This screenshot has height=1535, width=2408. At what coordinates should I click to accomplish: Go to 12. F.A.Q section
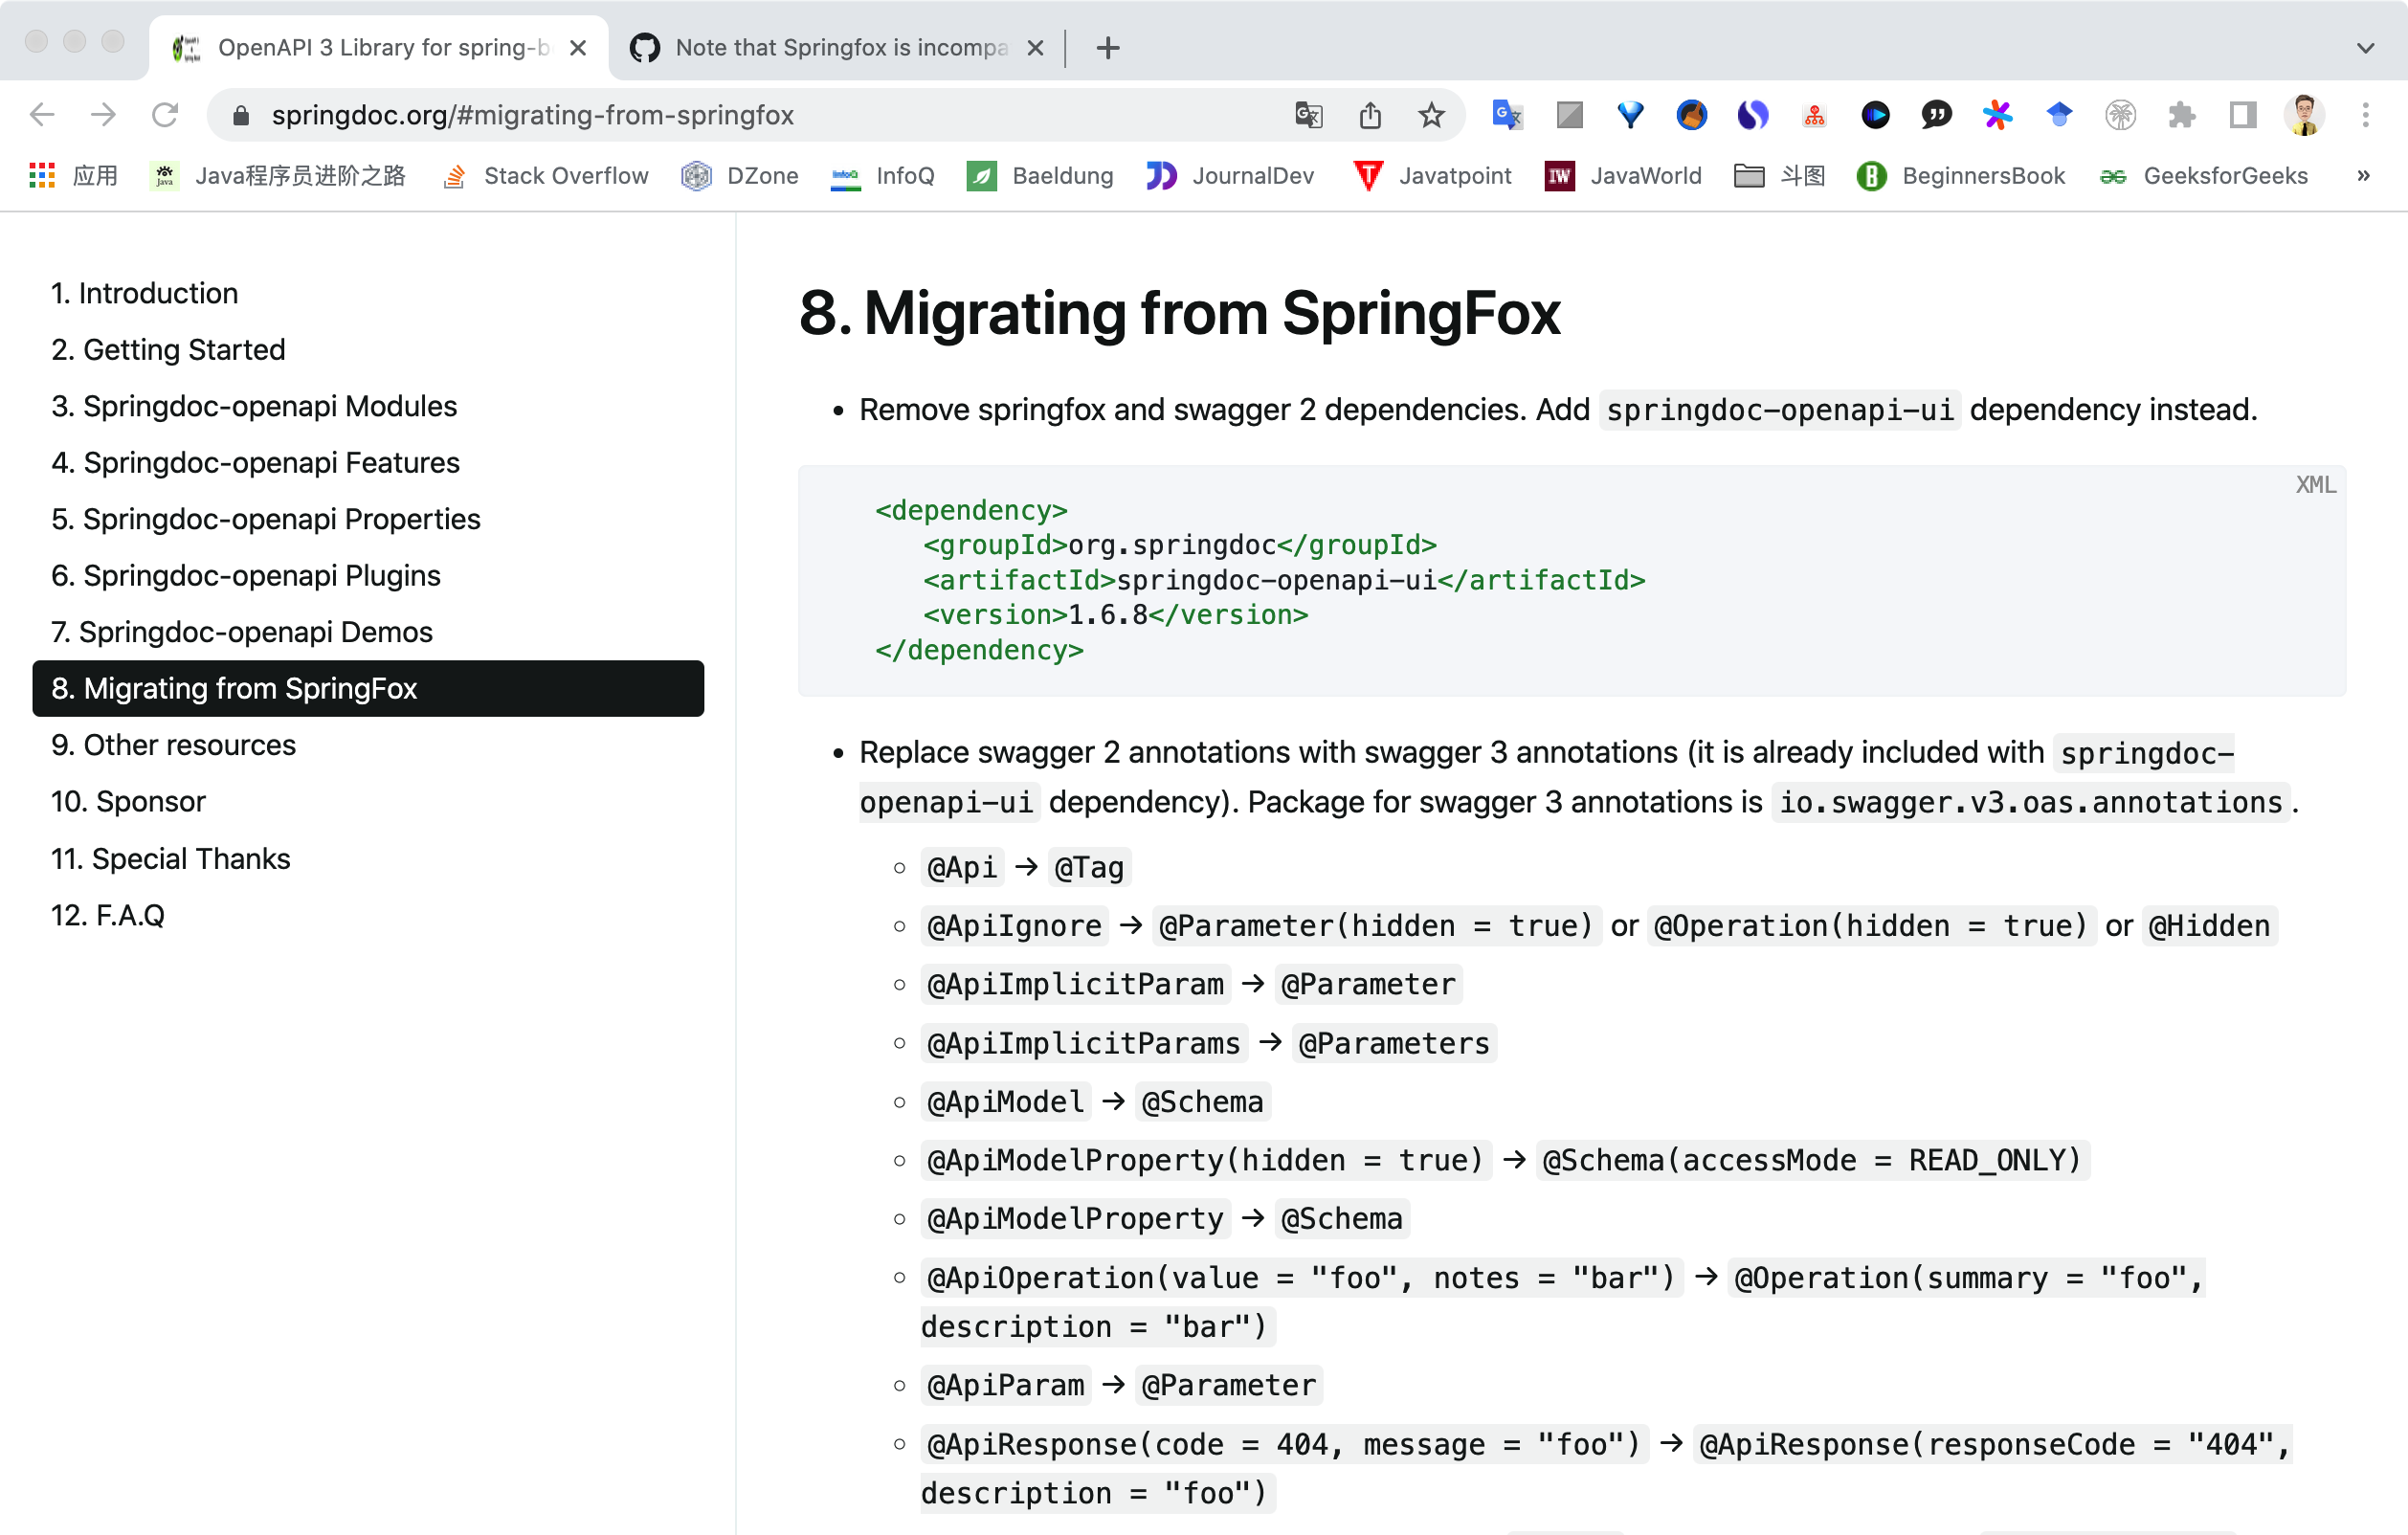pos(108,915)
